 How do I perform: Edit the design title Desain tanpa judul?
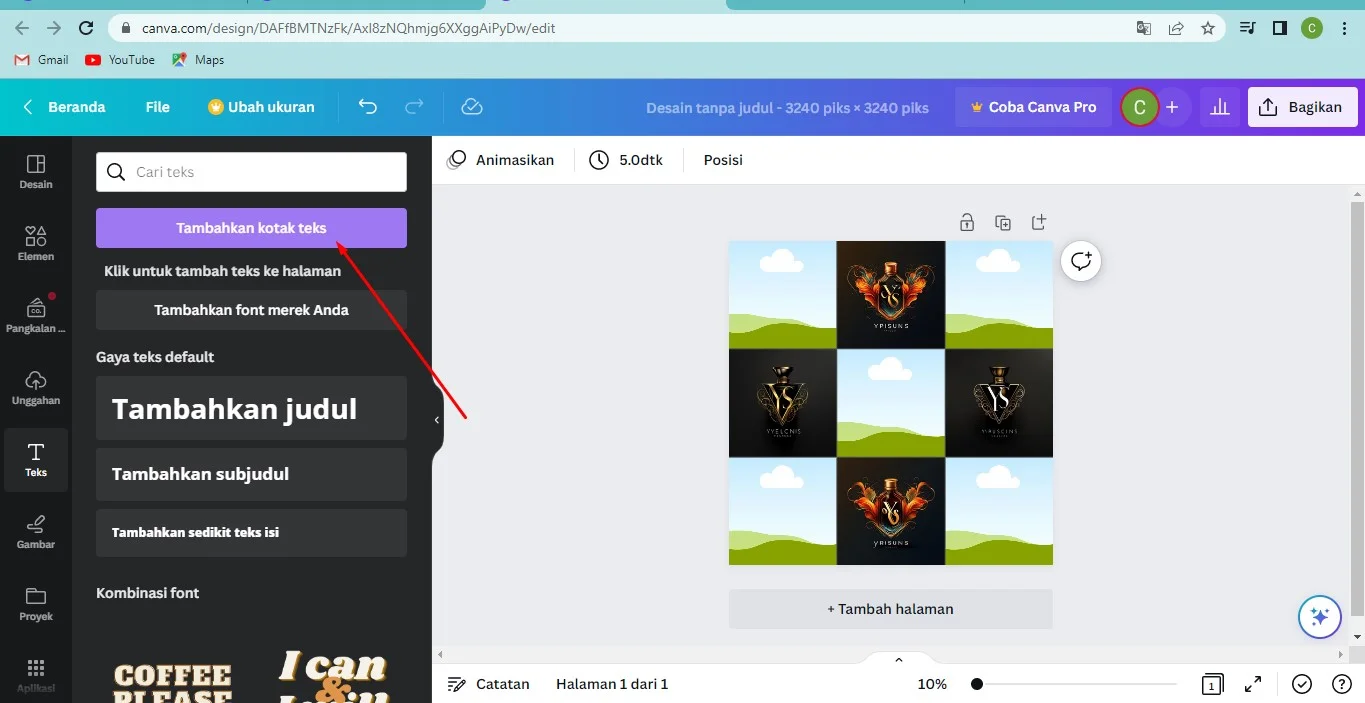pos(787,107)
